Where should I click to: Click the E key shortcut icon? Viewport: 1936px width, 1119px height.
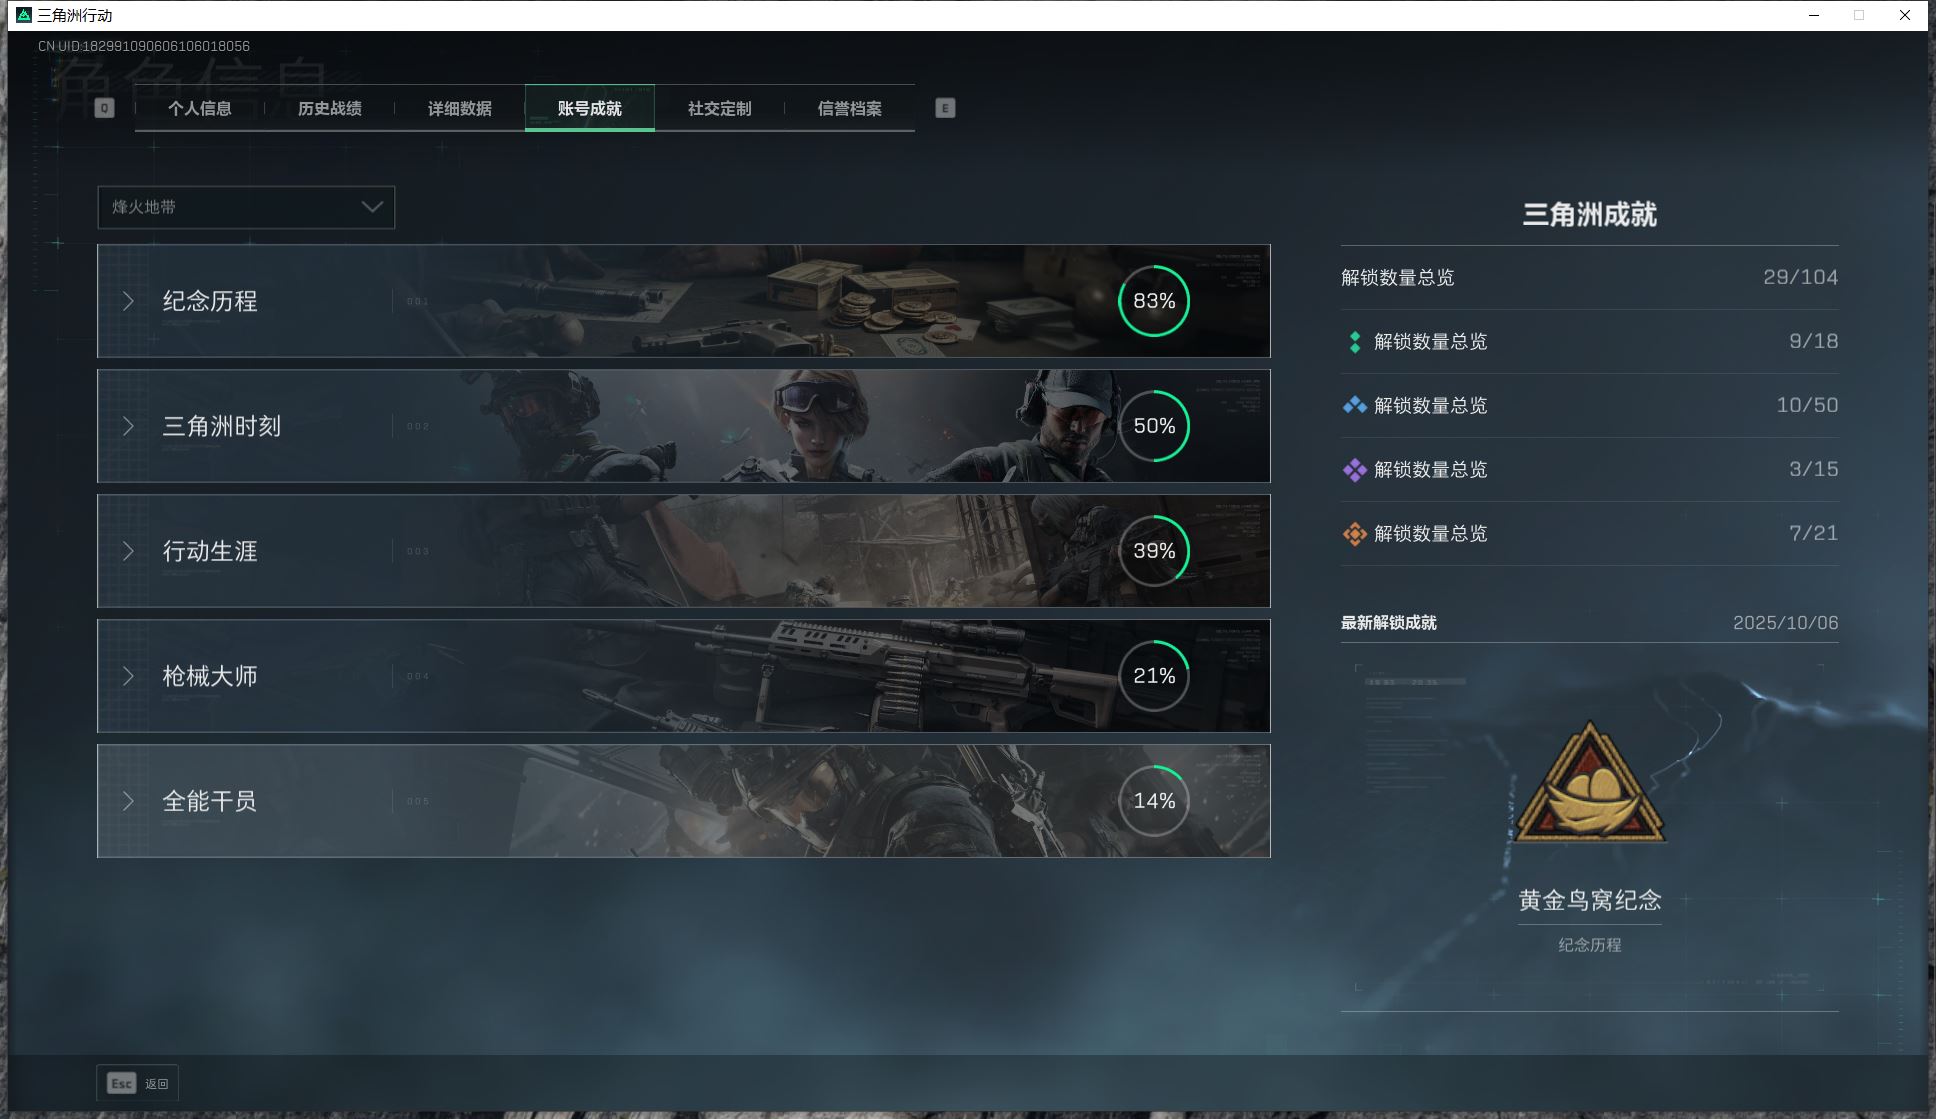pos(945,108)
